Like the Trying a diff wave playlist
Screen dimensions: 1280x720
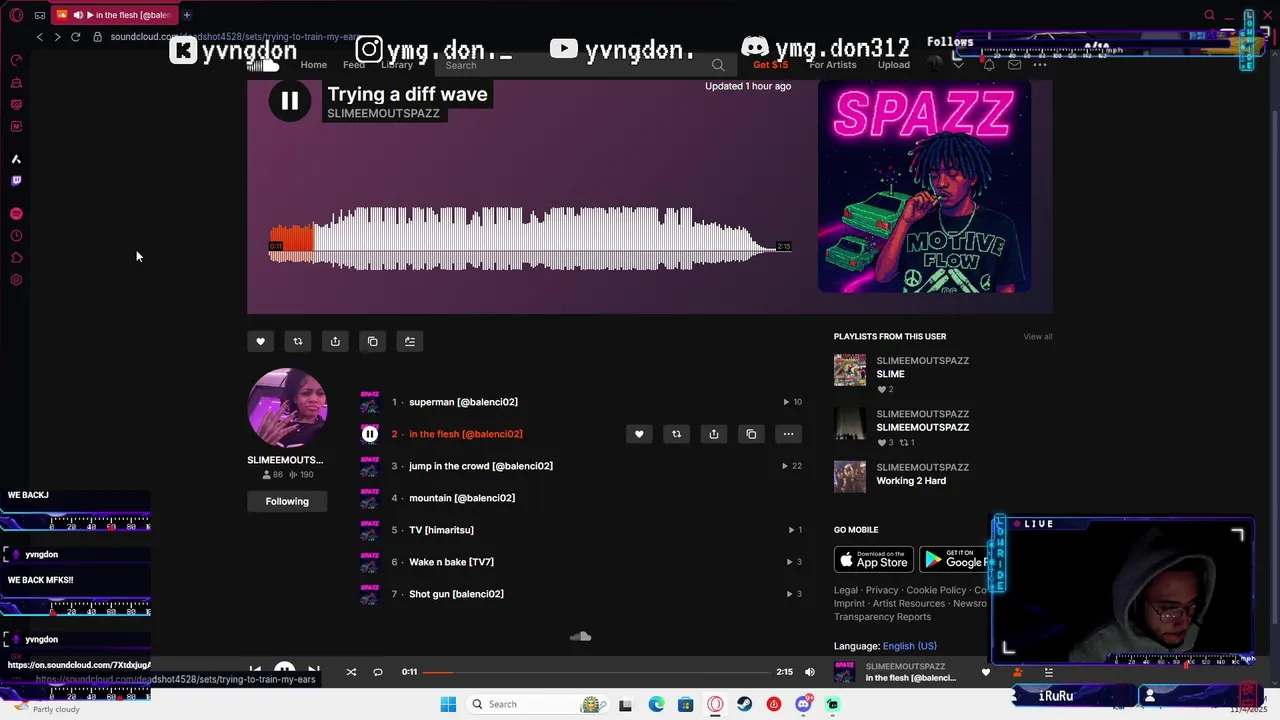(260, 341)
